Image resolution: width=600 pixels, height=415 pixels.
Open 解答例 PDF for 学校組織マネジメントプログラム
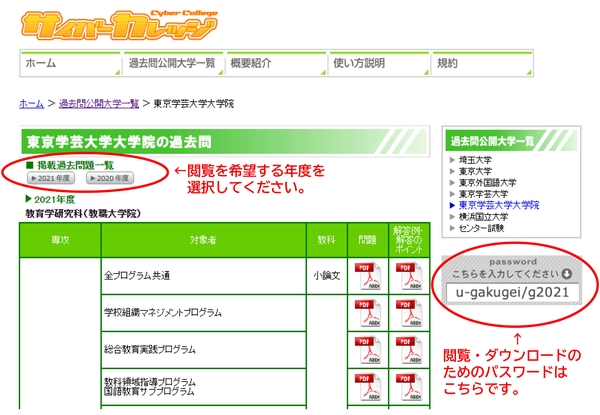pos(409,313)
